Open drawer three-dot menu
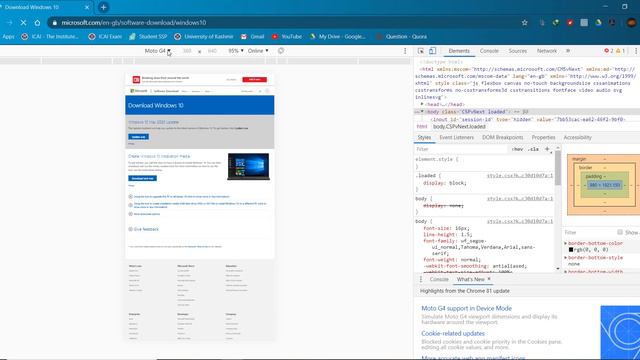The image size is (640, 360). 421,280
